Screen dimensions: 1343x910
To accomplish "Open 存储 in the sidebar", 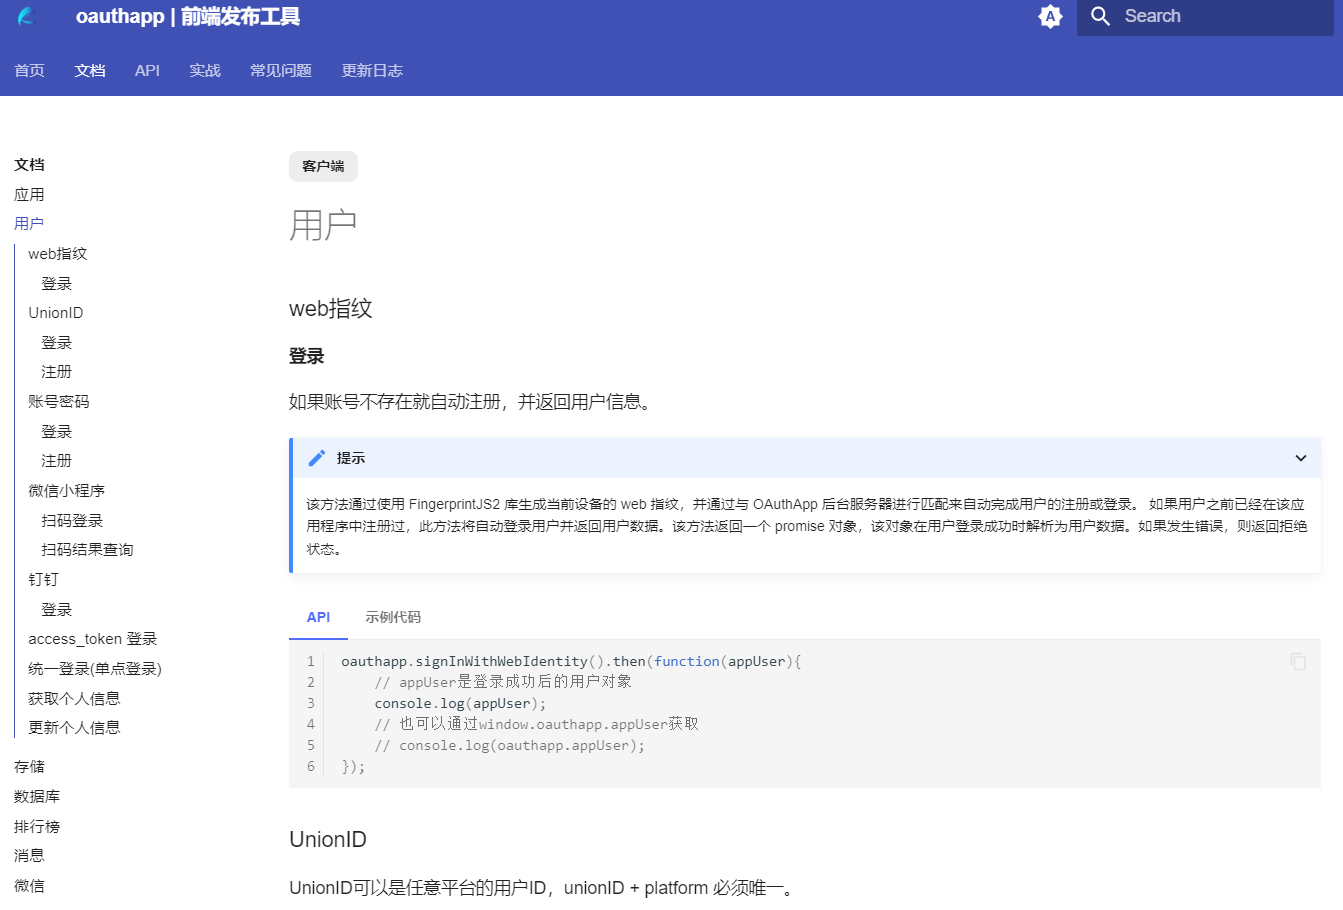I will pyautogui.click(x=29, y=766).
